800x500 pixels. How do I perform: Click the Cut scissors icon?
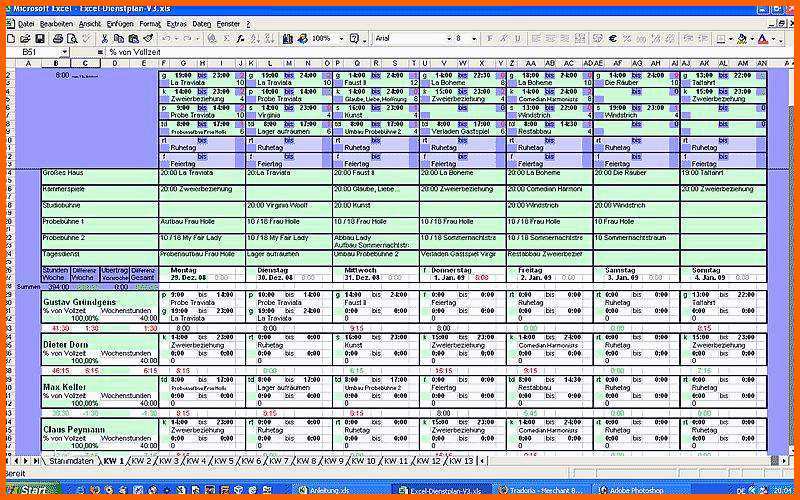[104, 38]
